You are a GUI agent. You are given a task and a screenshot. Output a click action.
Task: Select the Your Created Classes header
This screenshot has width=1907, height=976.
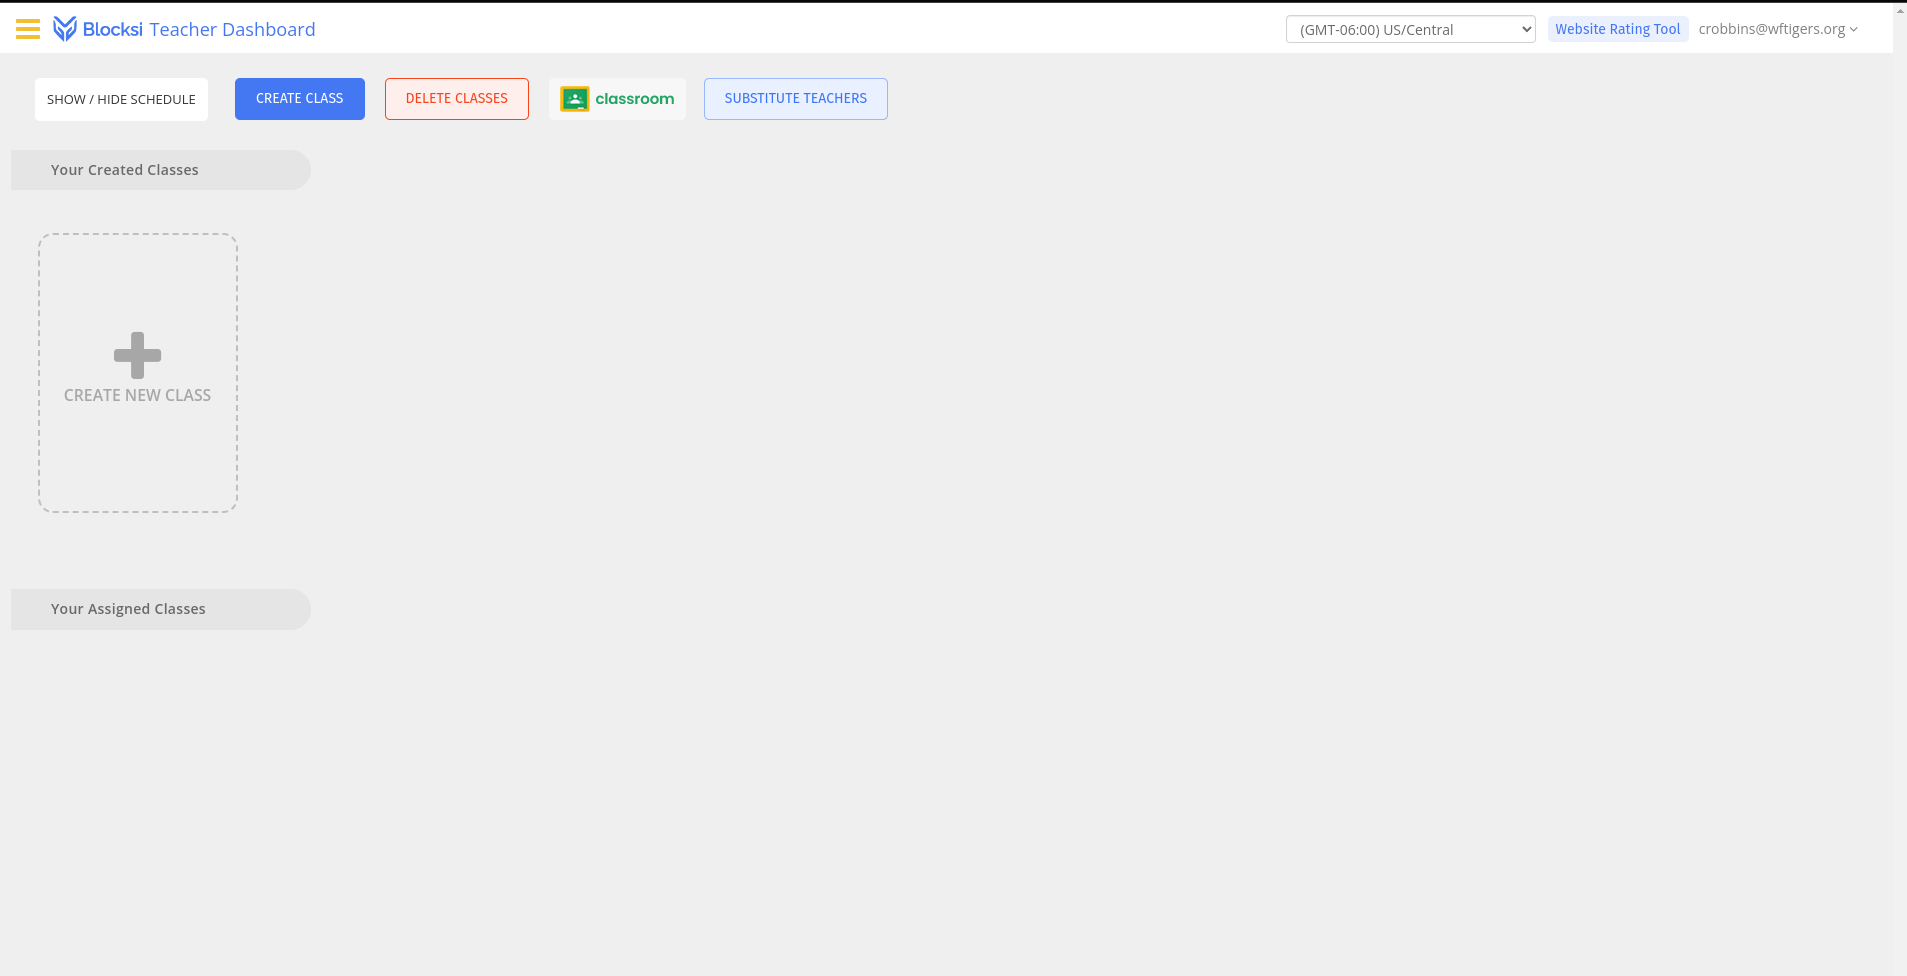coord(161,170)
